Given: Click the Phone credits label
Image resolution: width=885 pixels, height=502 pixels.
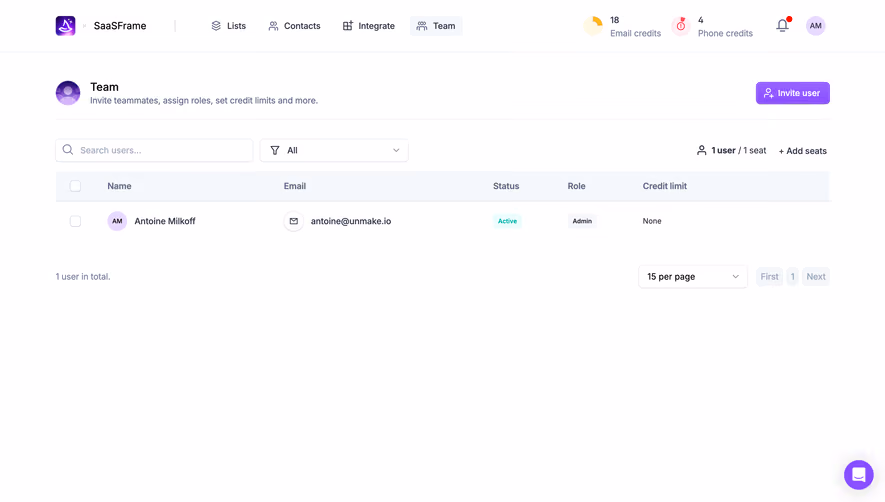Looking at the screenshot, I should (x=725, y=33).
